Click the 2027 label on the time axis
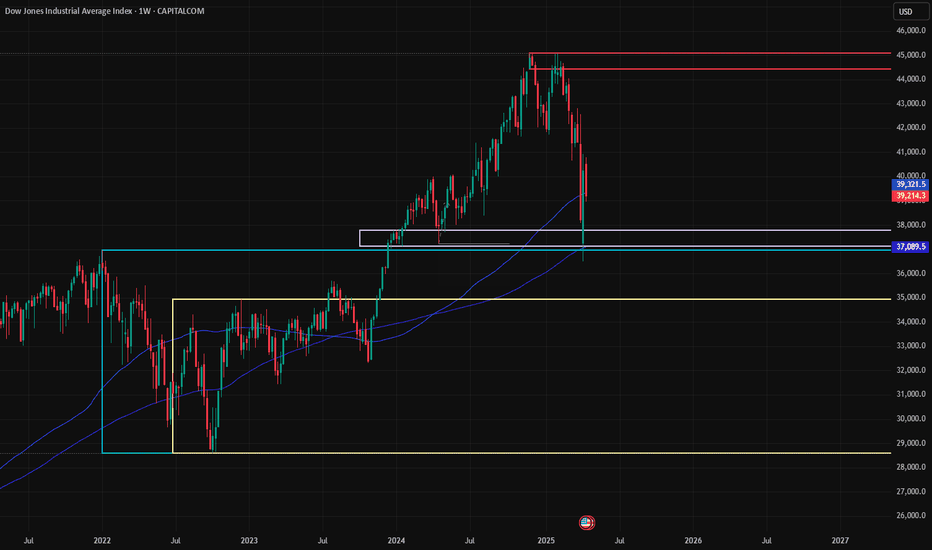The height and width of the screenshot is (550, 932). 840,540
